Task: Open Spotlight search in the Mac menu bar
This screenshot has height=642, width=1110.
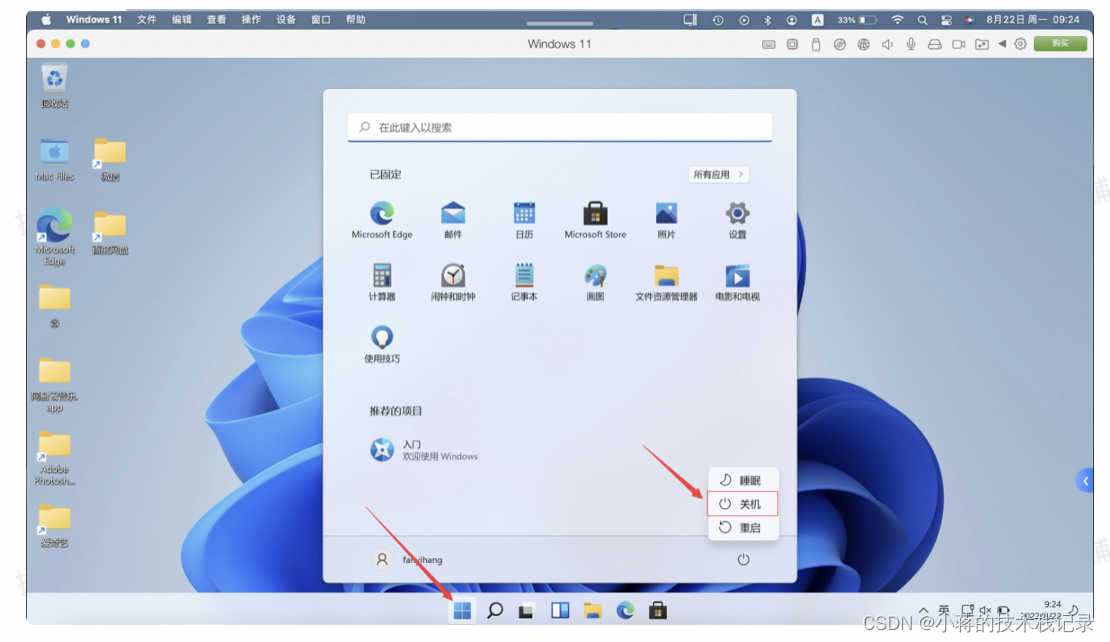Action: coord(922,20)
